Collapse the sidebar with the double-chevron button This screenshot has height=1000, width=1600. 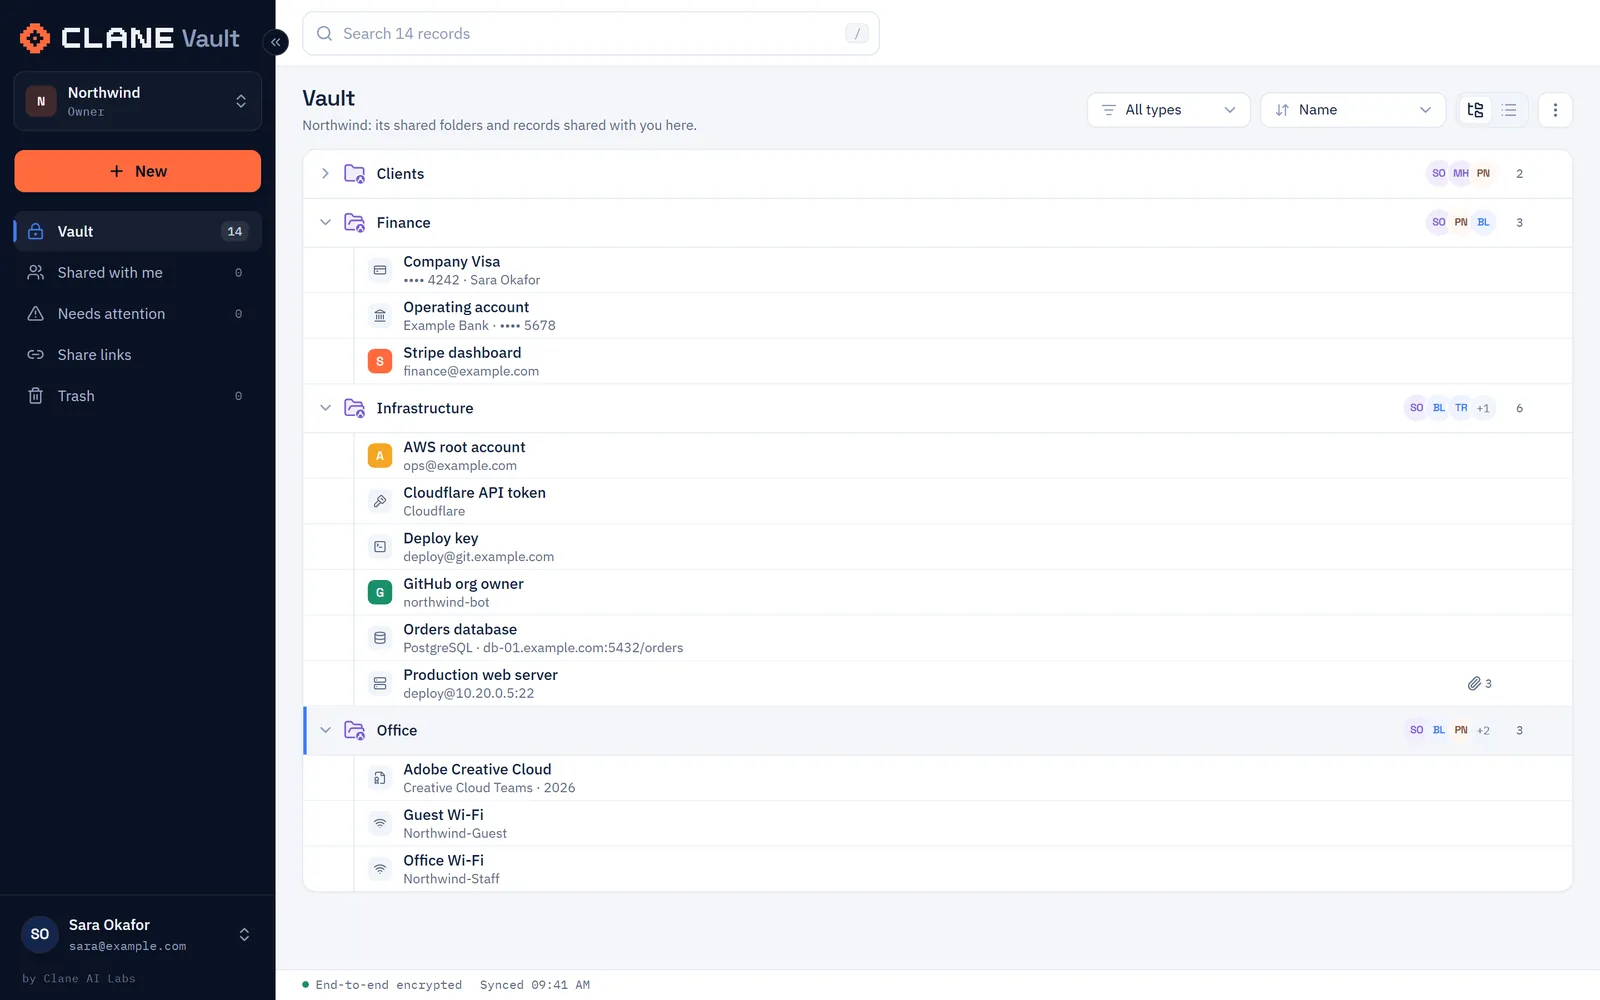(275, 42)
